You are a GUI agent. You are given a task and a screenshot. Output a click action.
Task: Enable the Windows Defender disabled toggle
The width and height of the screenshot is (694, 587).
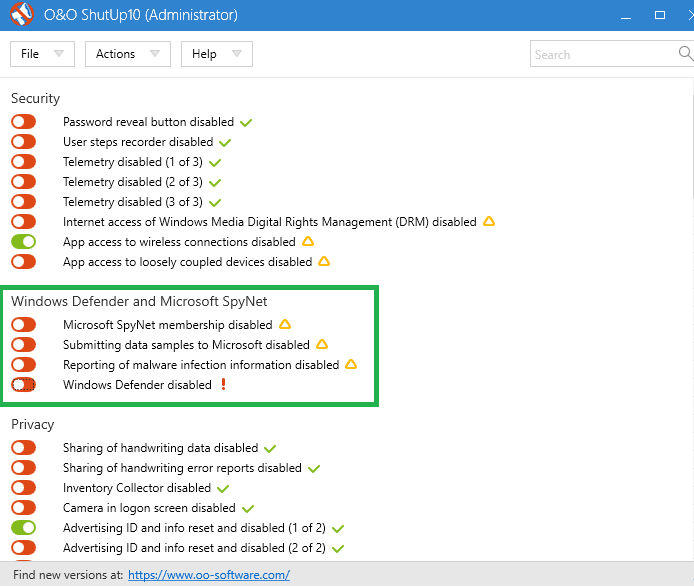pyautogui.click(x=23, y=385)
